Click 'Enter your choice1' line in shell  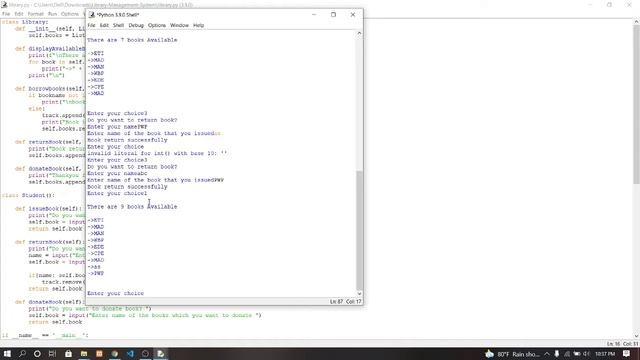coord(117,193)
